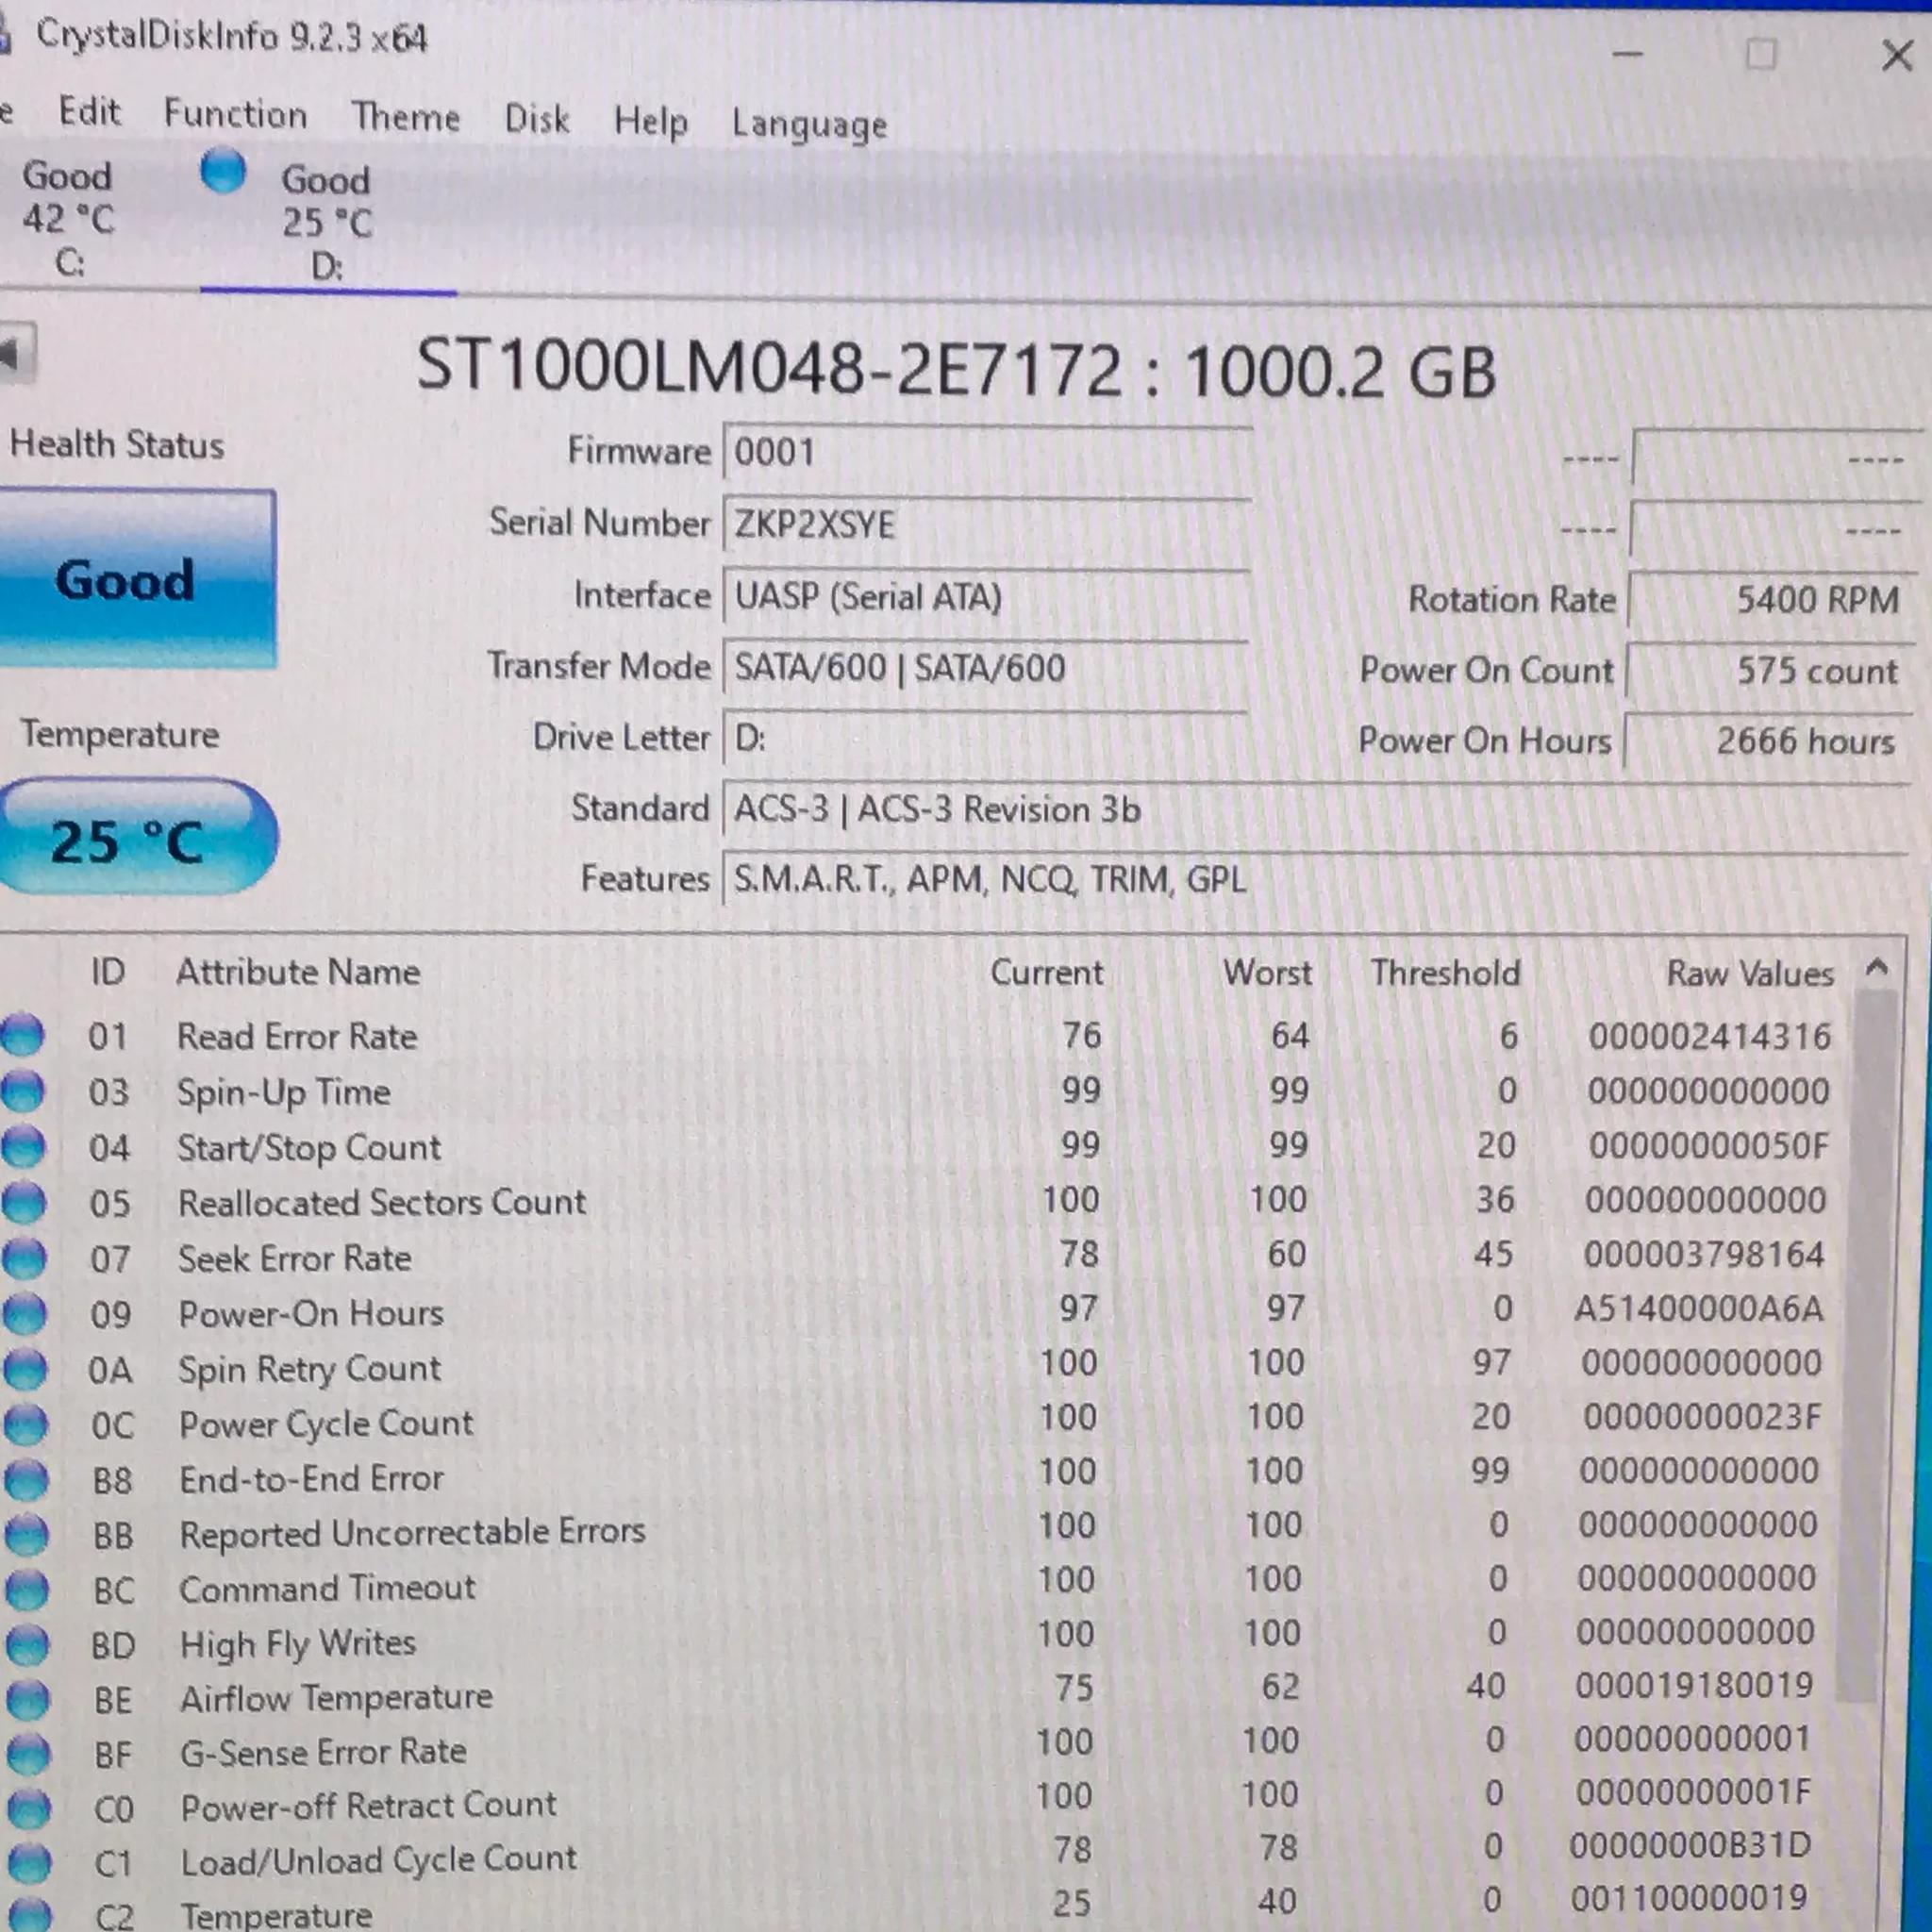Open the Function menu

tap(236, 114)
